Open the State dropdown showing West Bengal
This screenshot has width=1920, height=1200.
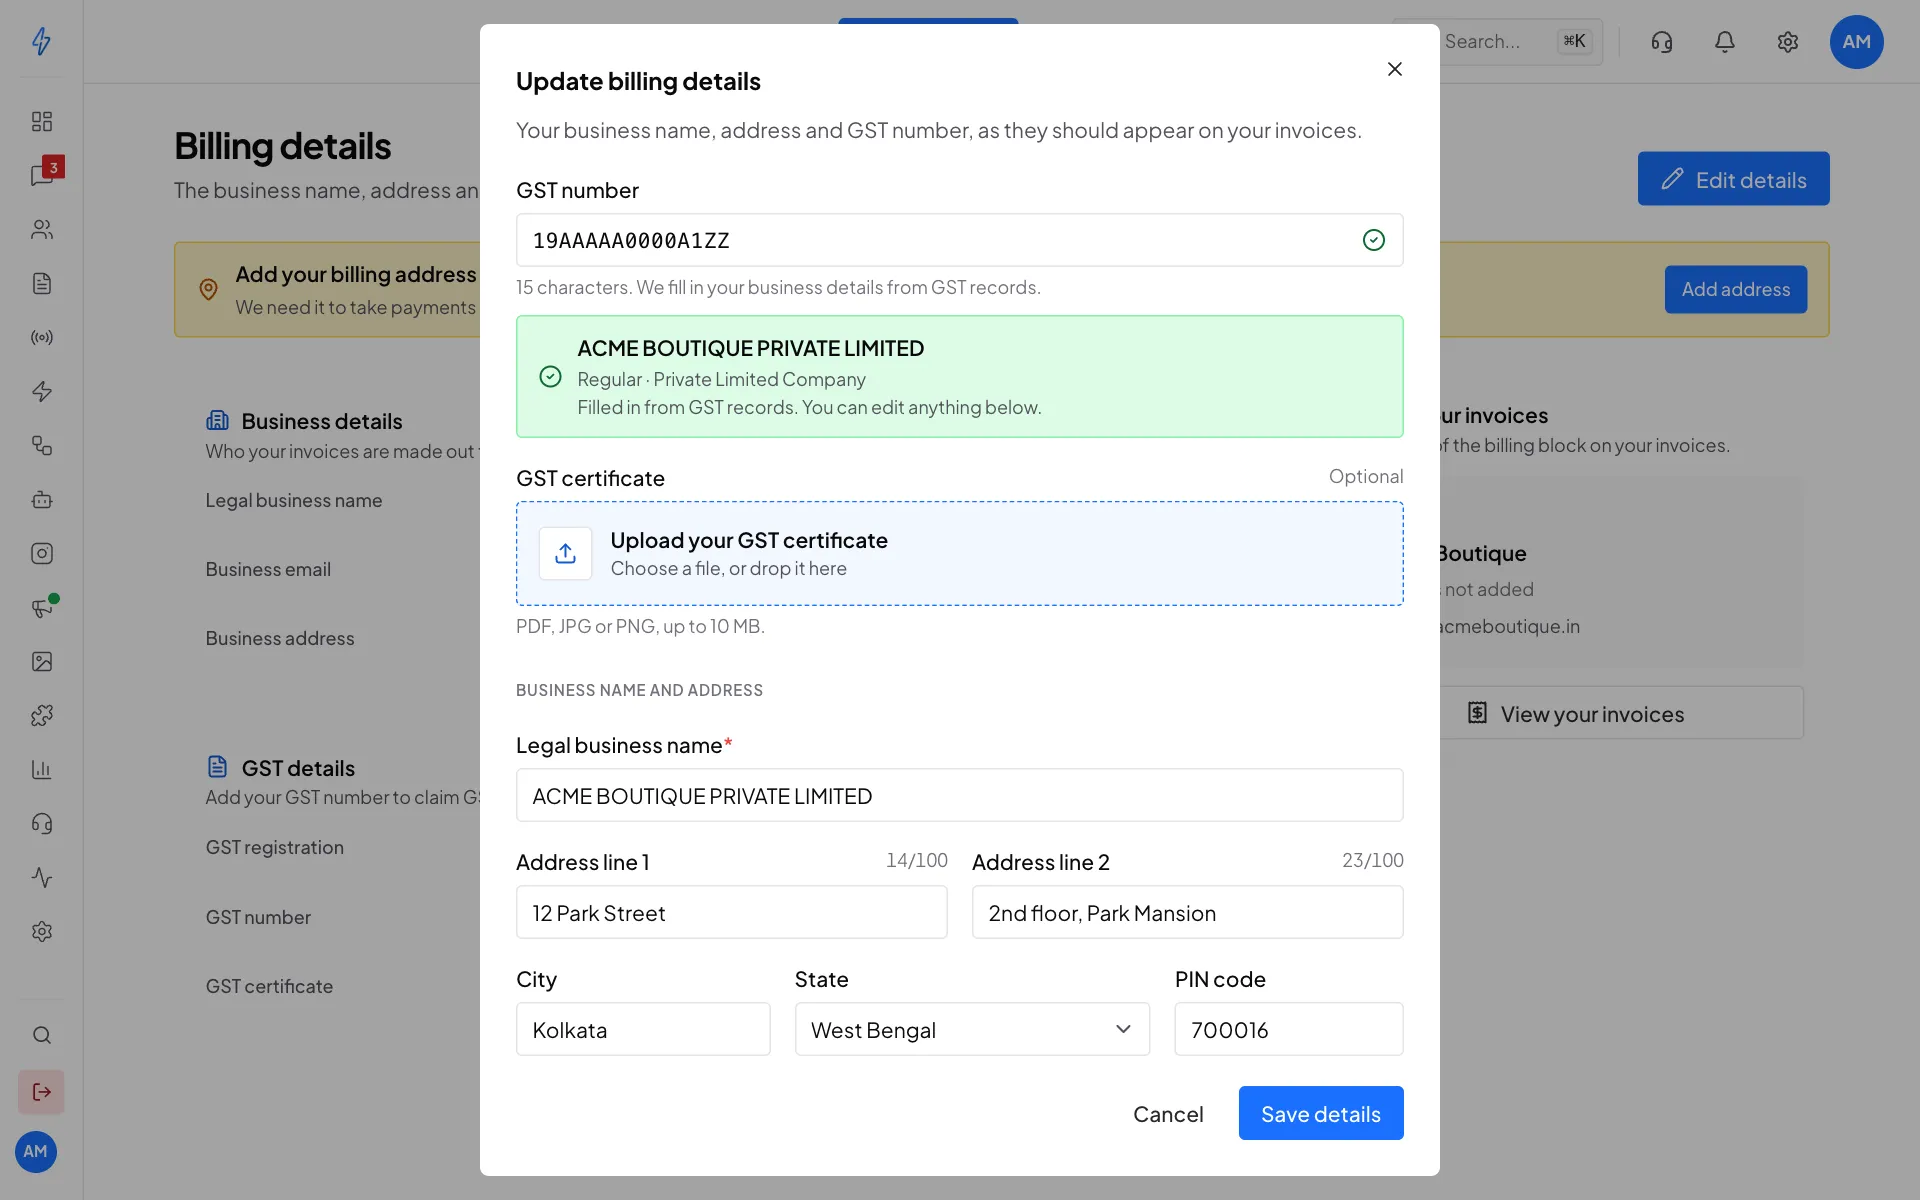pos(972,1029)
